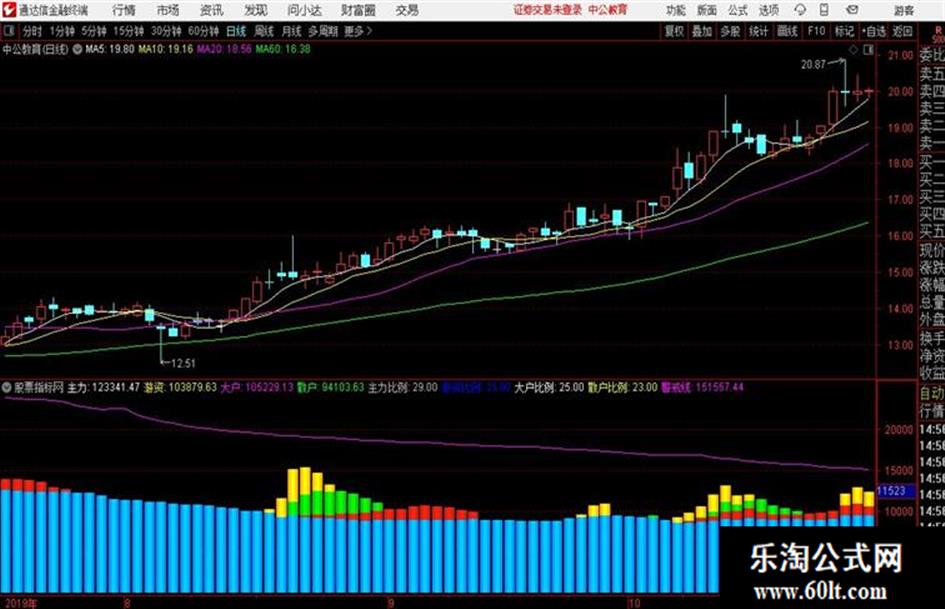The image size is (945, 609).
Task: Switch to 5分钟 period tab
Action: pyautogui.click(x=94, y=31)
